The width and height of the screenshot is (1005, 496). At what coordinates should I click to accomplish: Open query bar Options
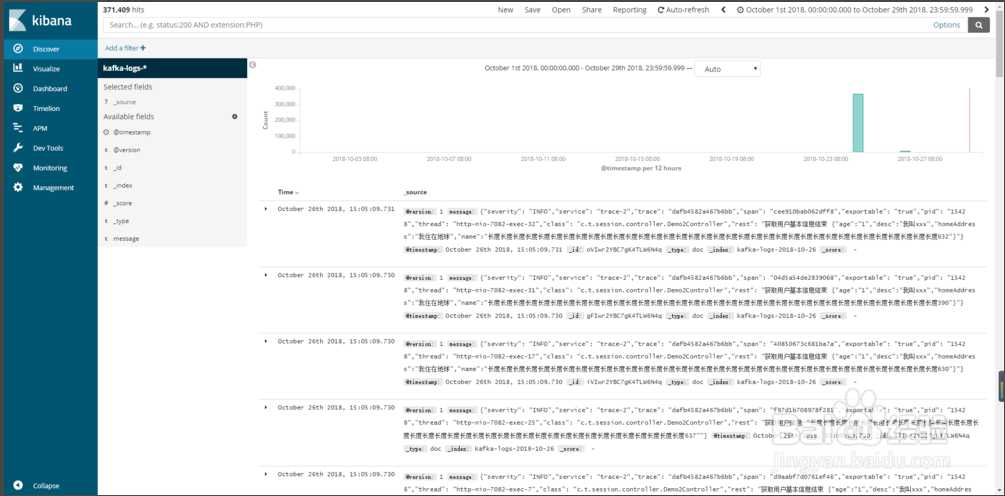946,25
